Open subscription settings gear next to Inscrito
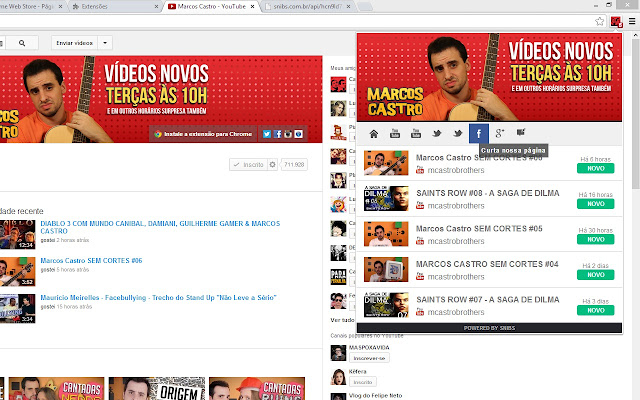640x400 pixels. [x=272, y=164]
